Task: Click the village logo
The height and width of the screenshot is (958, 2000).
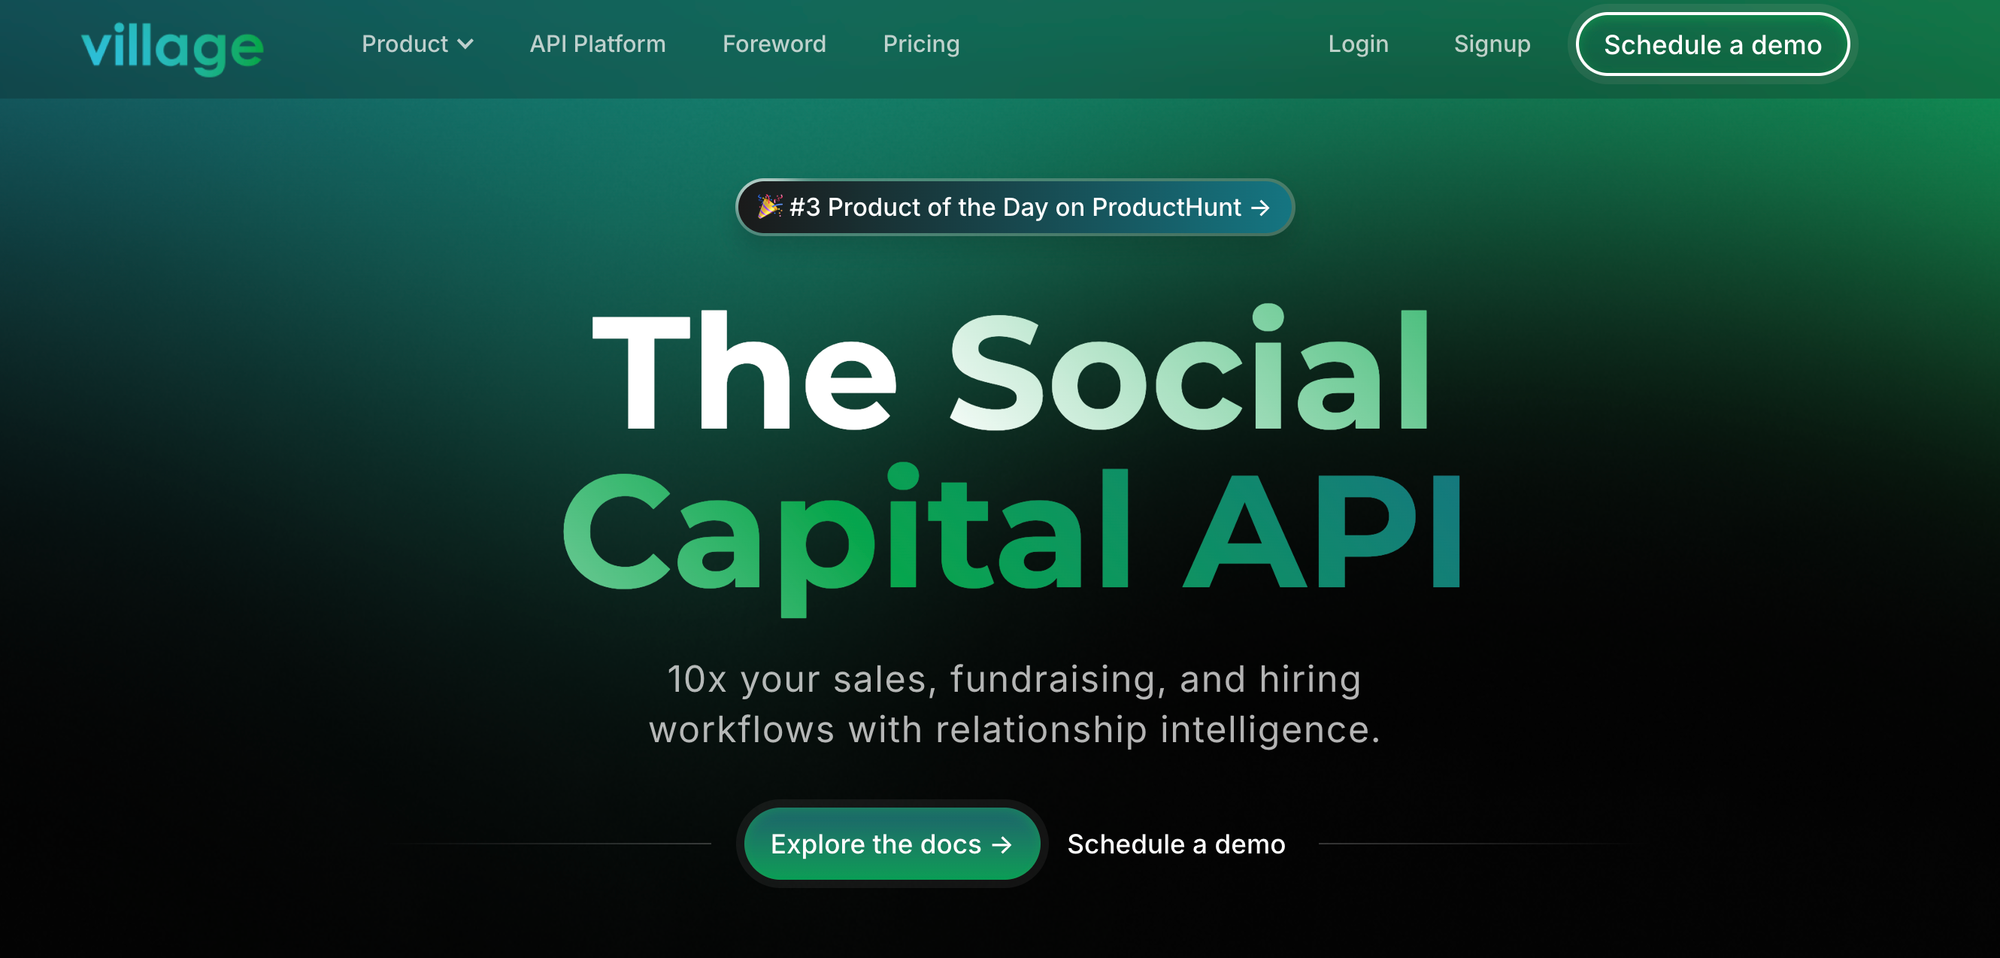Action: click(172, 47)
